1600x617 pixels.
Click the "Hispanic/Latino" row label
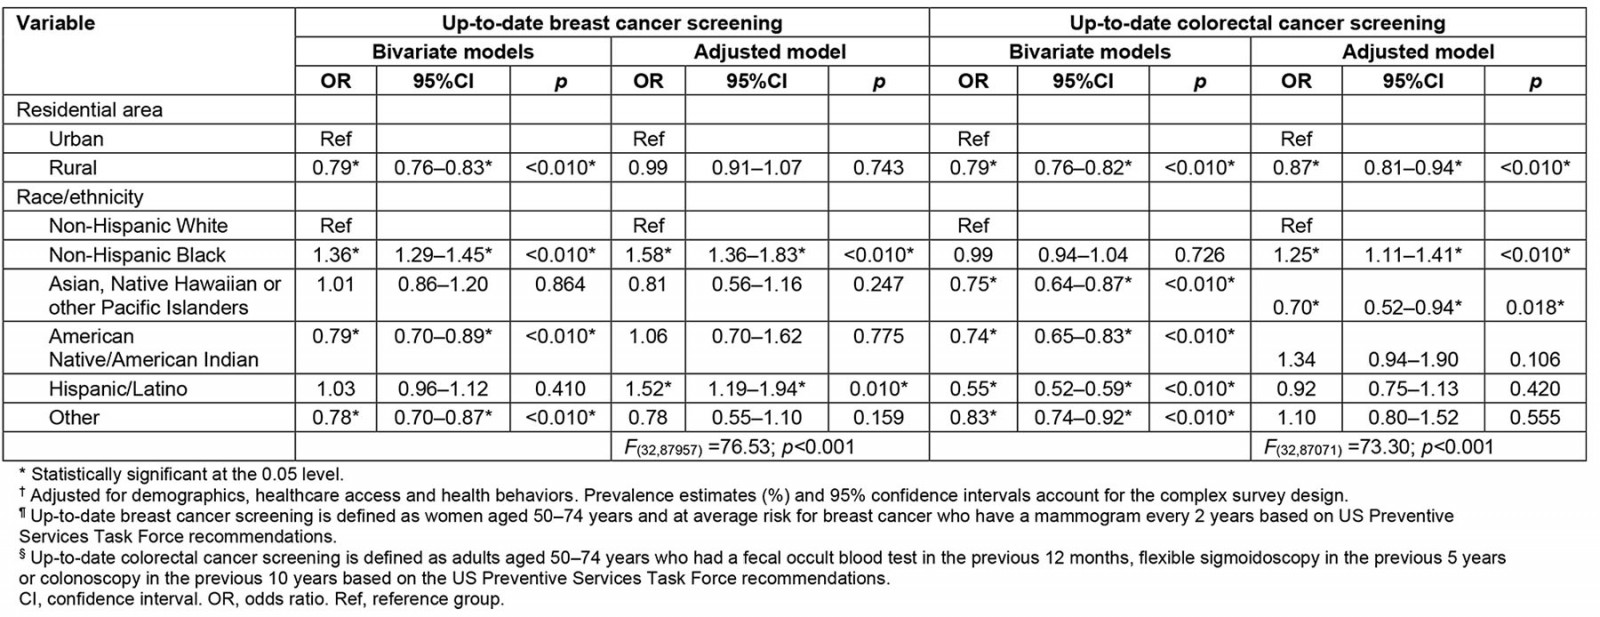[117, 388]
